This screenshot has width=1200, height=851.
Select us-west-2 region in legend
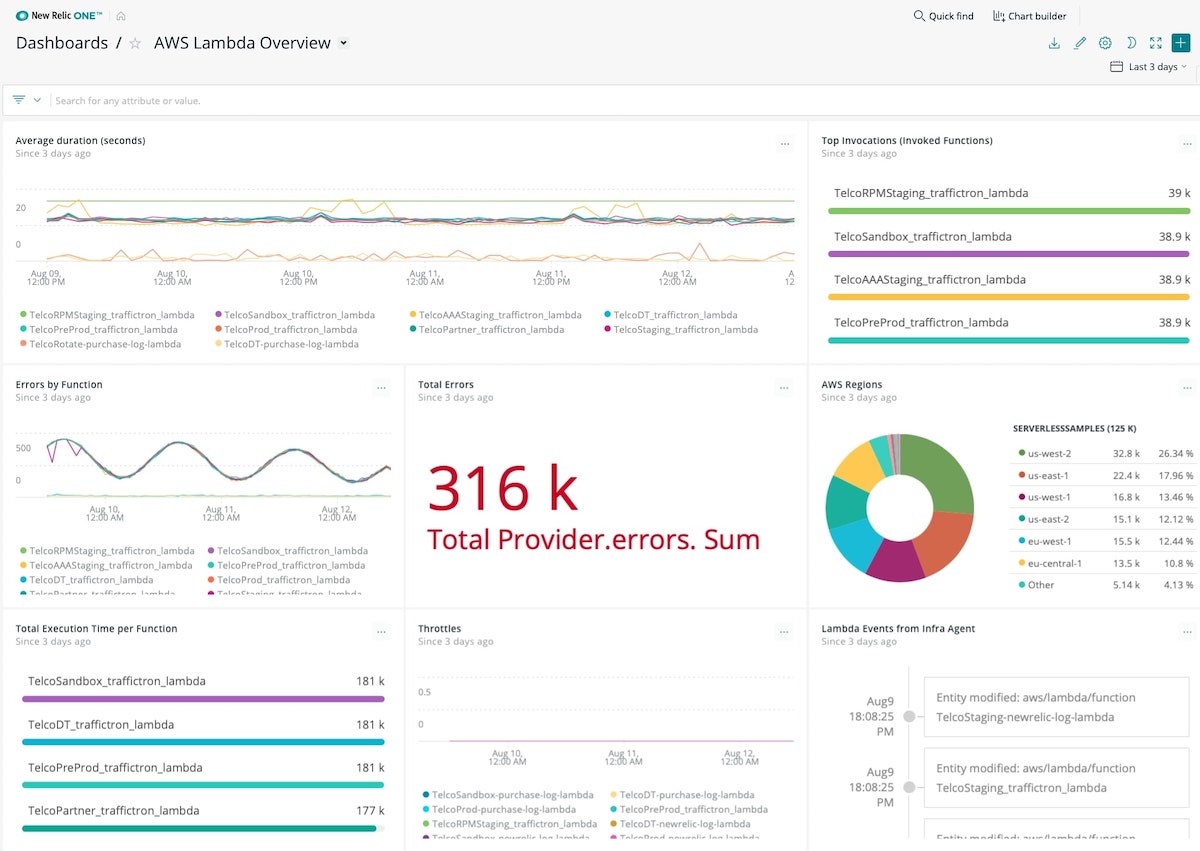tap(1106, 453)
